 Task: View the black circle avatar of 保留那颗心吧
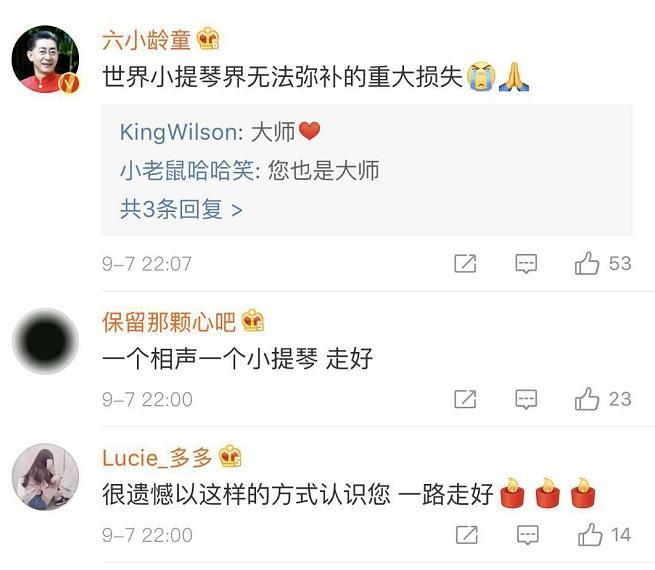(46, 341)
